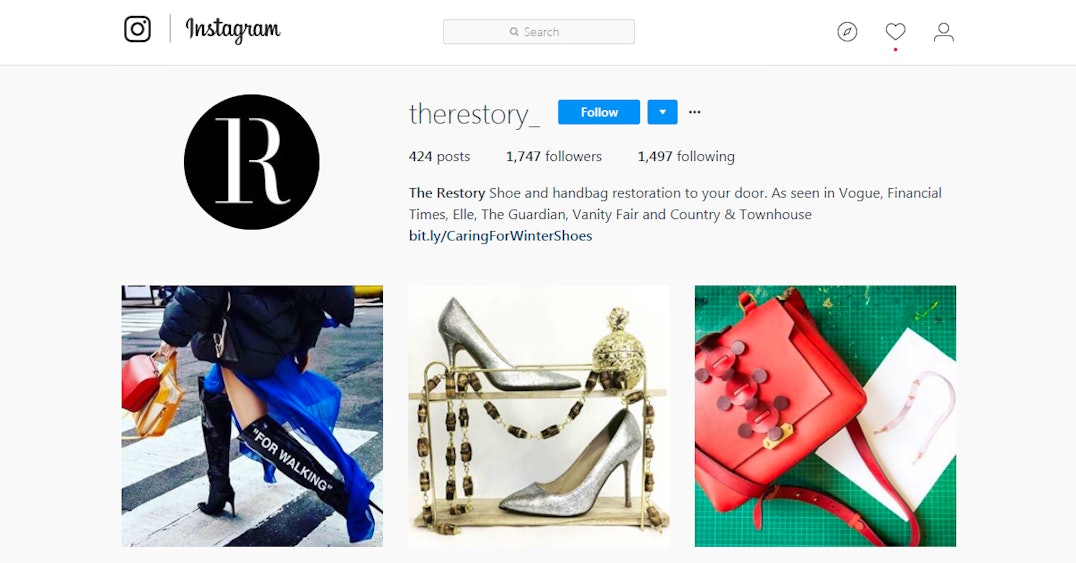Image resolution: width=1076 pixels, height=563 pixels.
Task: Expand the suggested accounts dropdown arrow
Action: coord(662,112)
